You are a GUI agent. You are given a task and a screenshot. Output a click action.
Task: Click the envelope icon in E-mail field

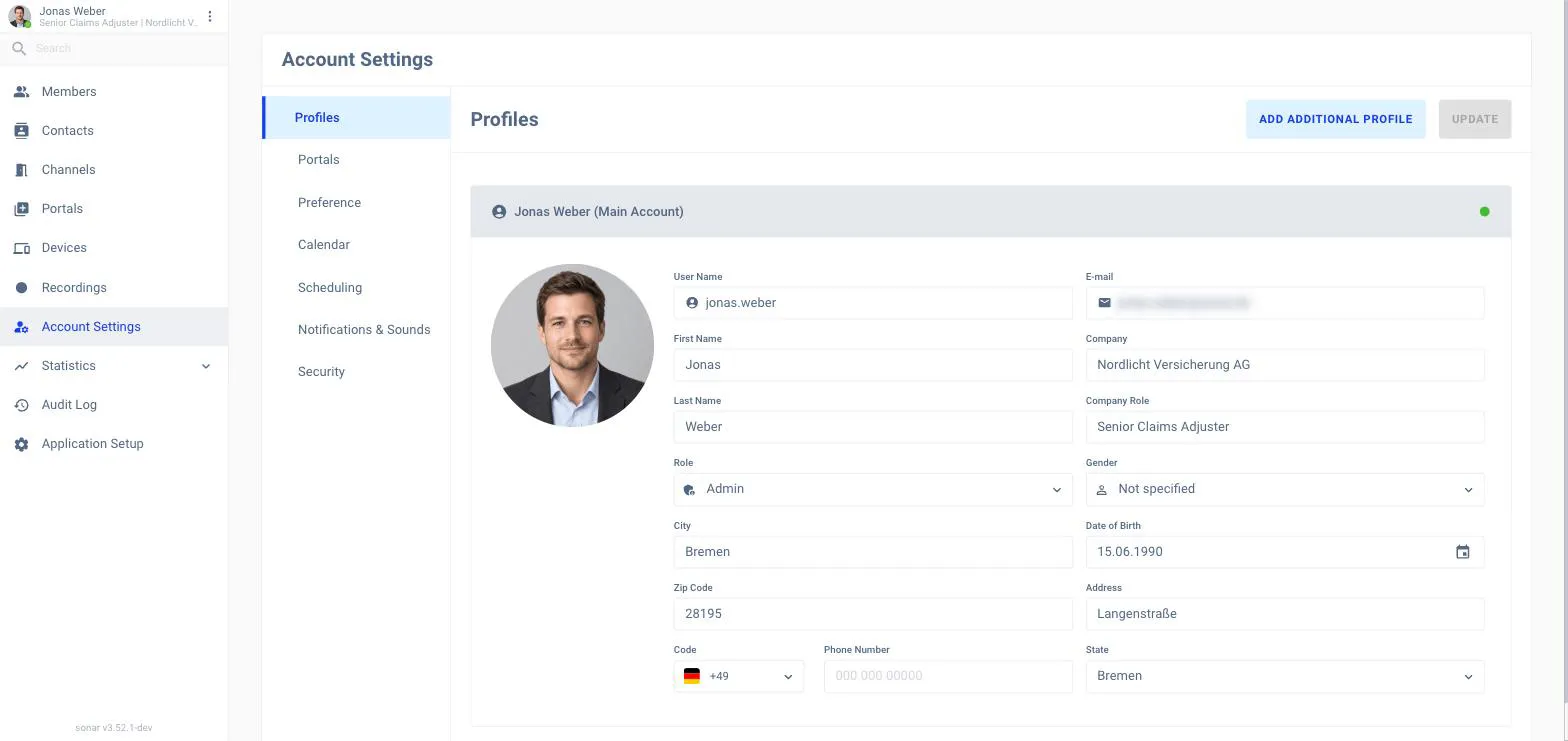(x=1104, y=302)
